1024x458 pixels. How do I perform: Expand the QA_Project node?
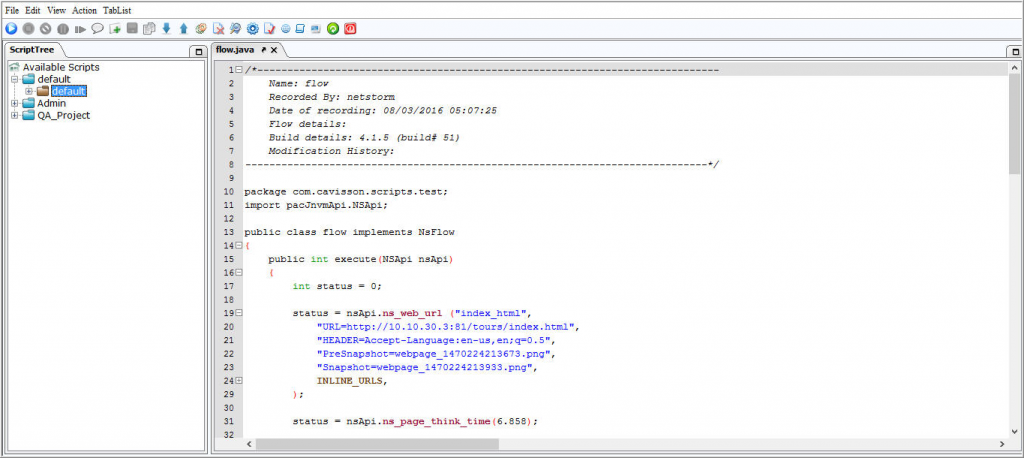(x=15, y=115)
